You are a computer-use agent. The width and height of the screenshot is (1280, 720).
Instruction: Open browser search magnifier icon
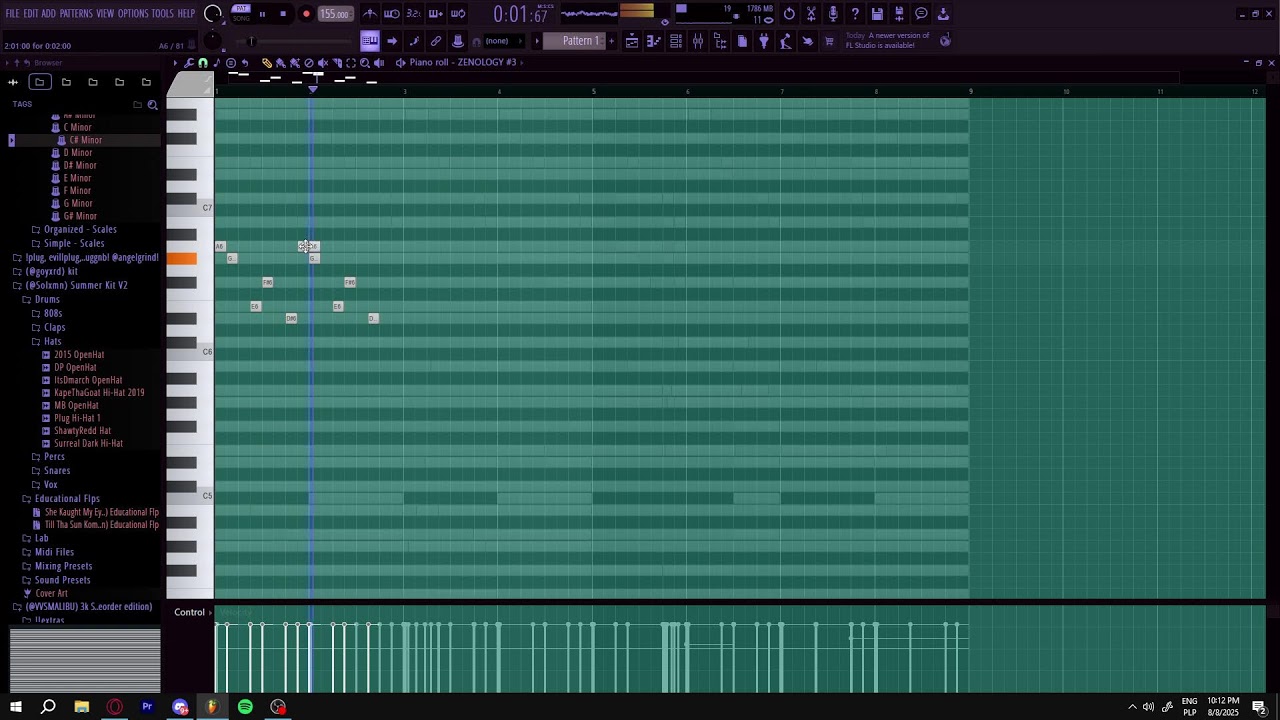(152, 104)
